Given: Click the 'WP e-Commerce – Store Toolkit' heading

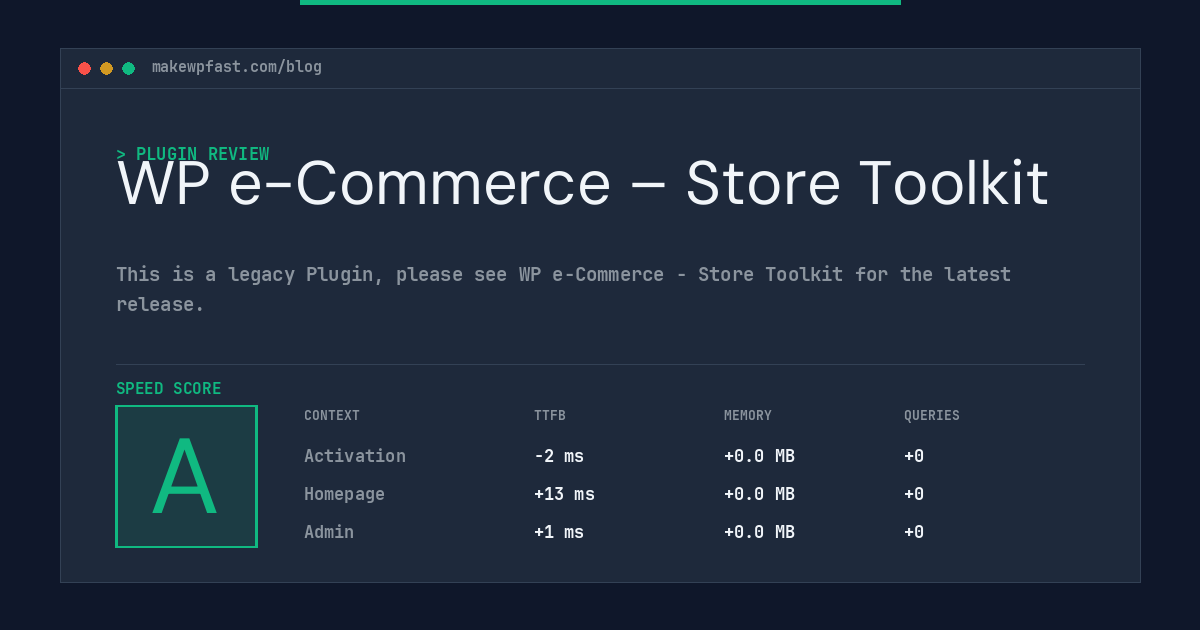Looking at the screenshot, I should click(583, 184).
